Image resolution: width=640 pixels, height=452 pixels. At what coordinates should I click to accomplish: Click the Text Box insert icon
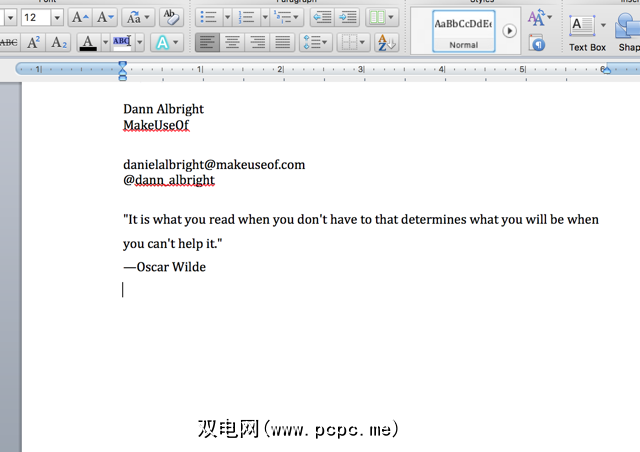tap(582, 26)
